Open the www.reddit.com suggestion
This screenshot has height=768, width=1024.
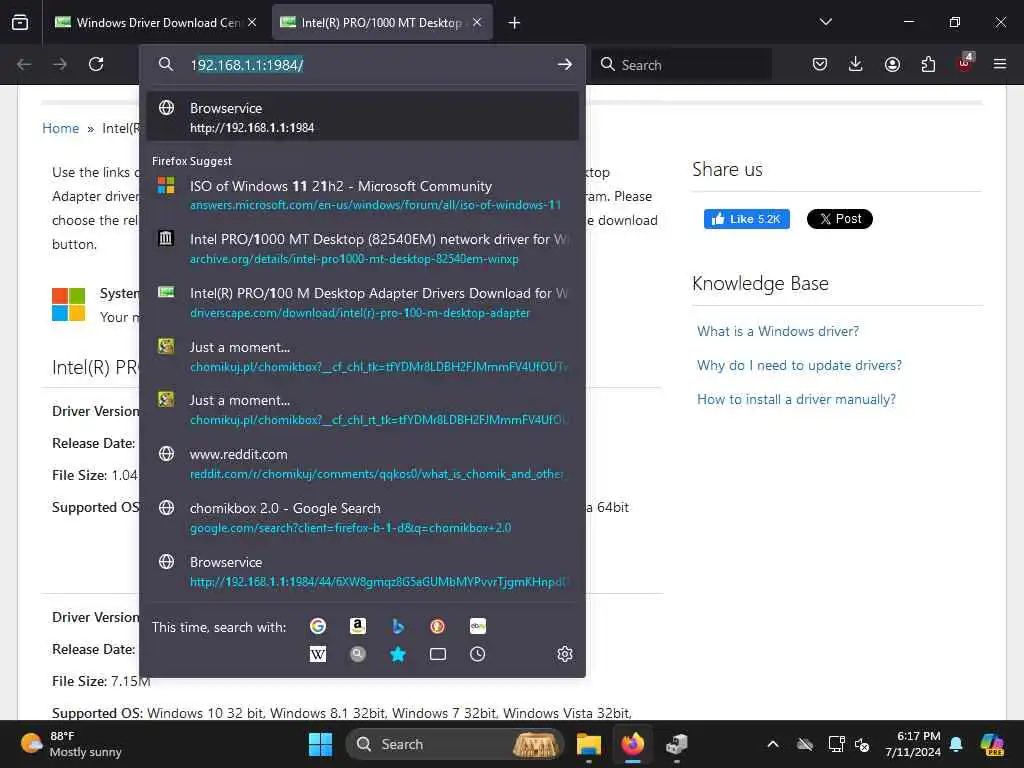(362, 463)
